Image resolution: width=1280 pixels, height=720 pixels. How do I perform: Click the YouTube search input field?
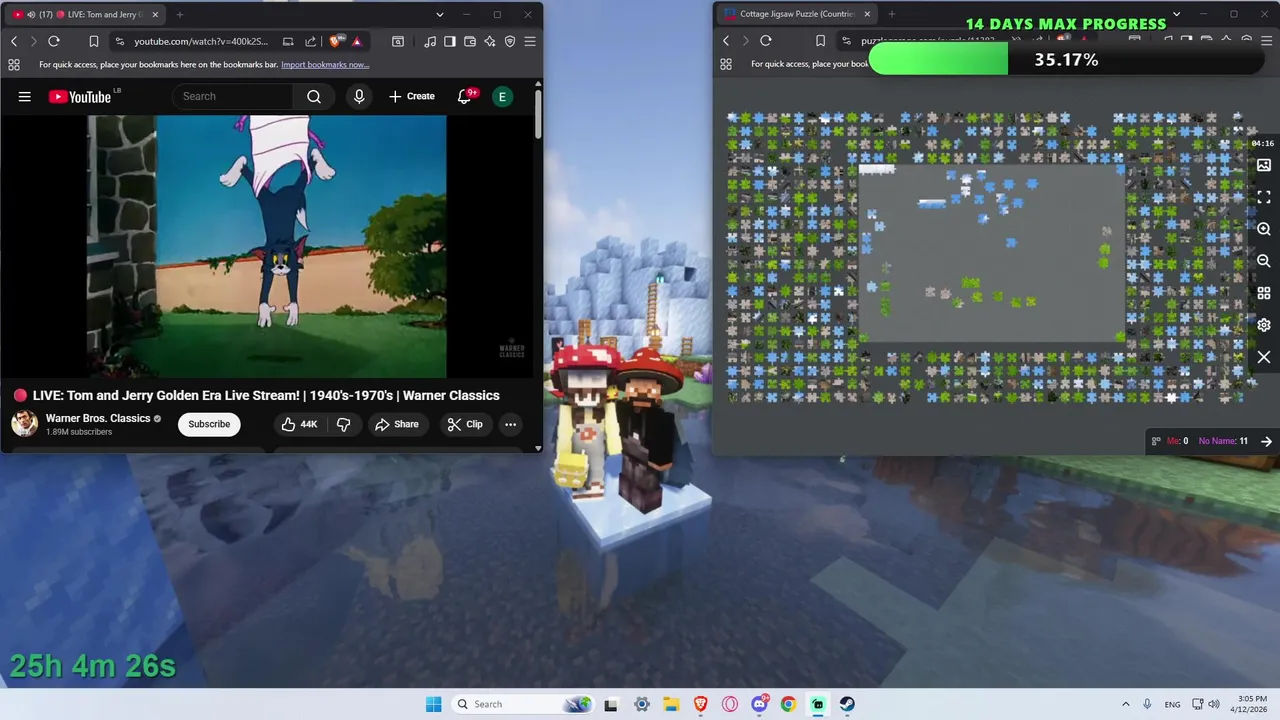pos(233,96)
